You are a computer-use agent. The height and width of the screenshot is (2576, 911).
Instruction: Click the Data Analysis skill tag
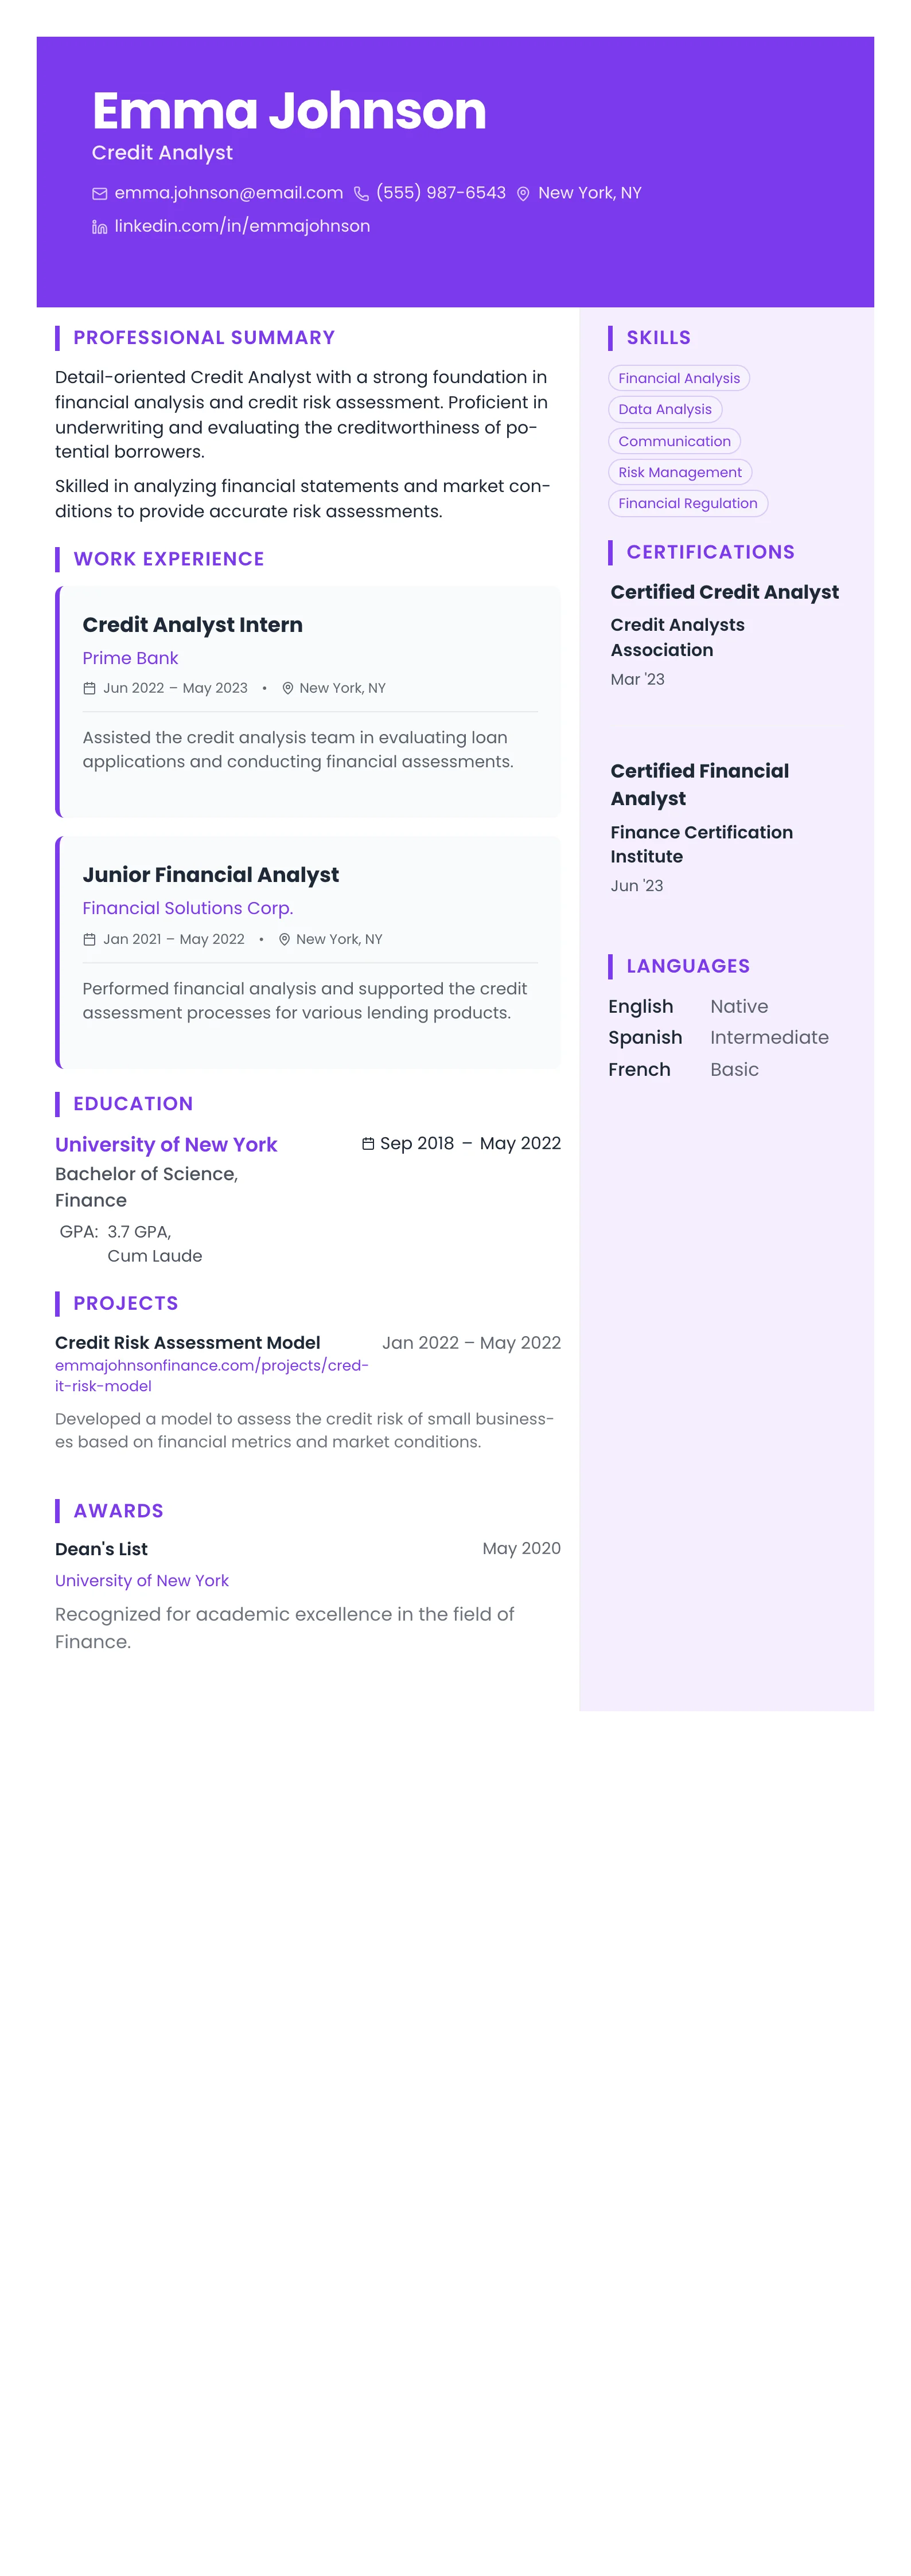pyautogui.click(x=664, y=409)
